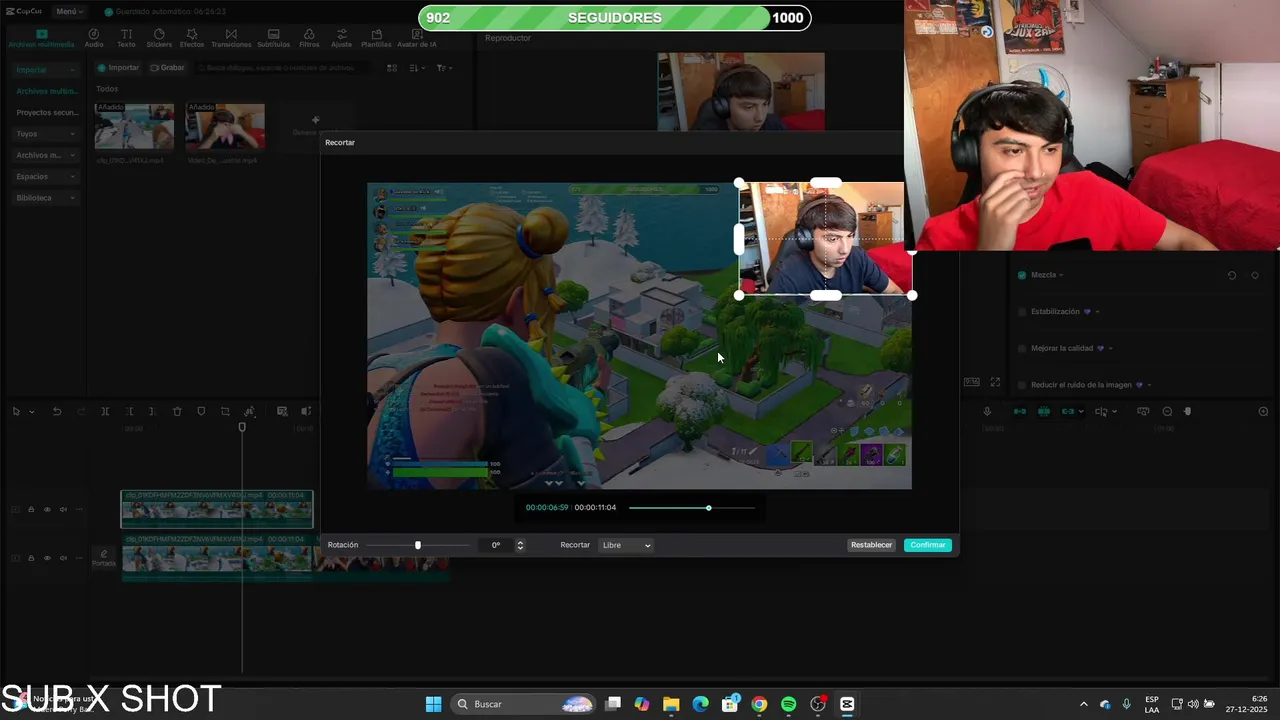Lock the lower timeline track
This screenshot has width=1280, height=720.
click(31, 558)
